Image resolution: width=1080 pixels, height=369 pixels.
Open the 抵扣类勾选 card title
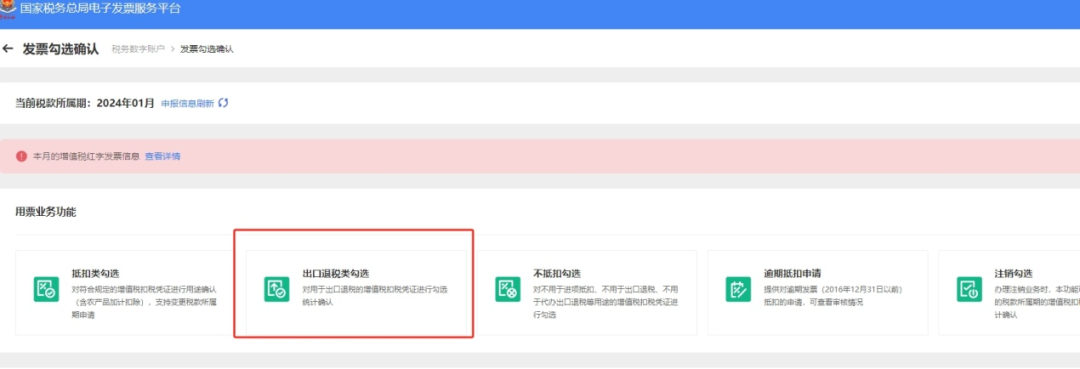tap(96, 273)
